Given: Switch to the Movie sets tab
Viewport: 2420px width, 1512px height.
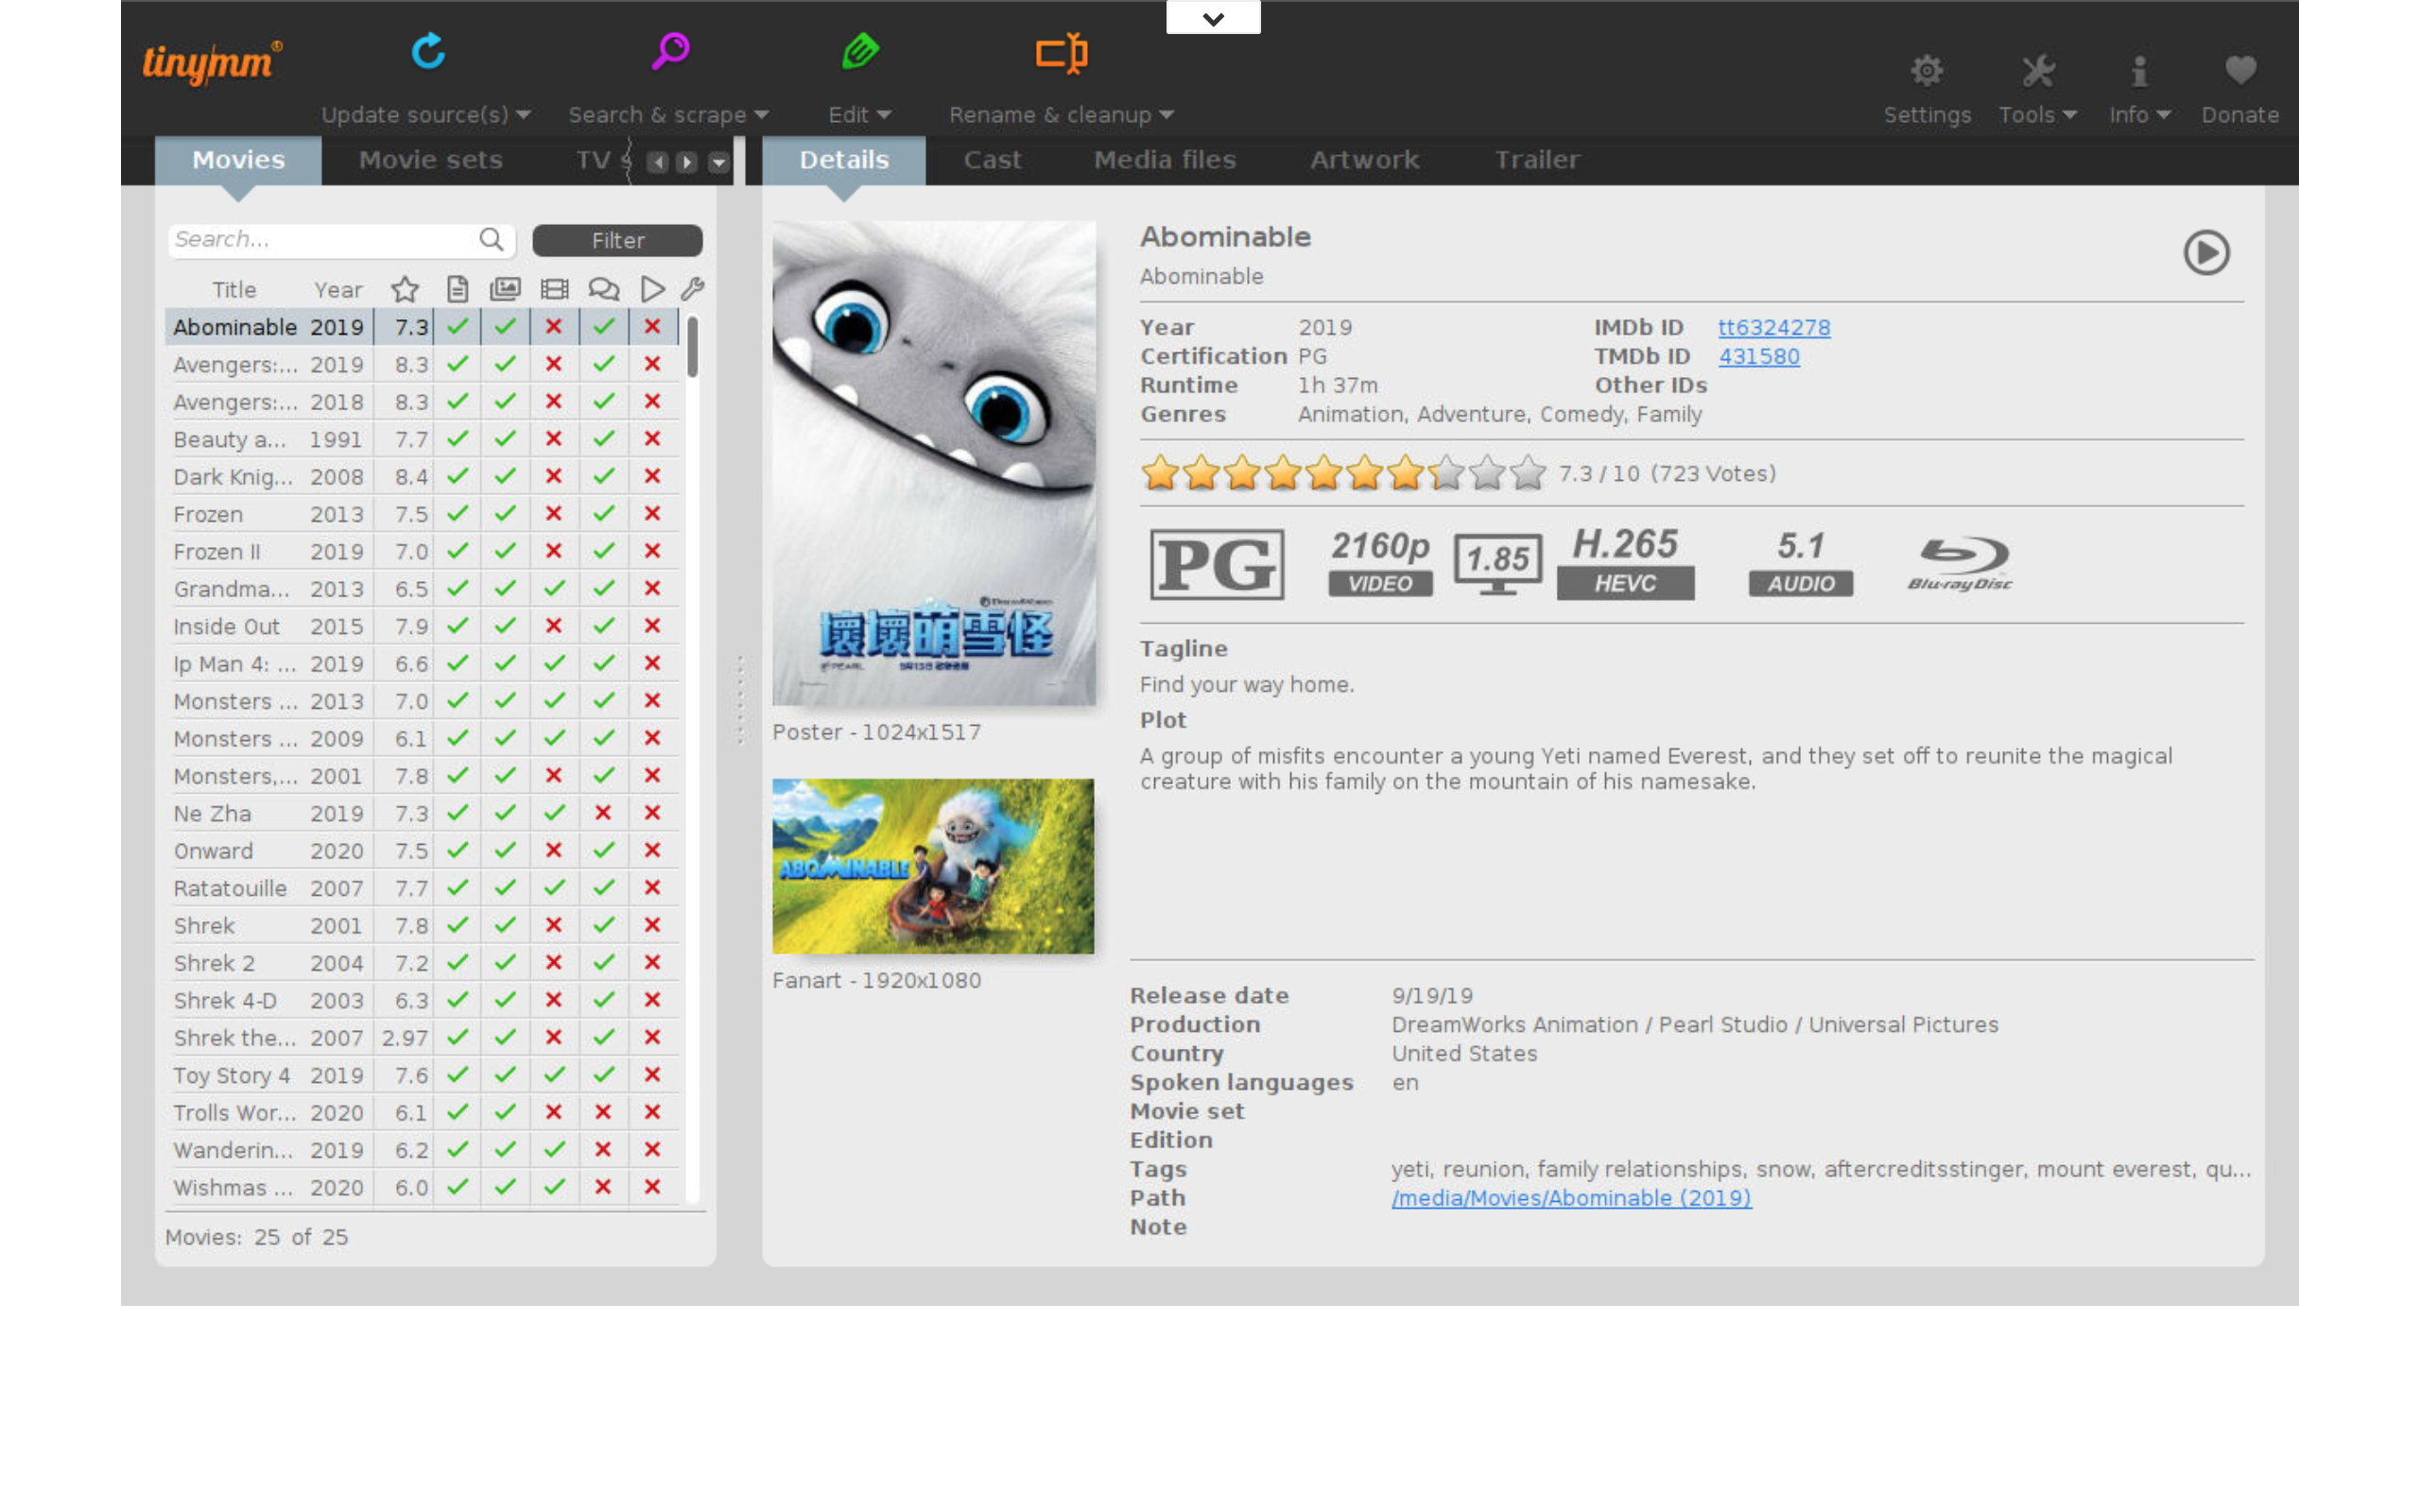Looking at the screenshot, I should [430, 160].
